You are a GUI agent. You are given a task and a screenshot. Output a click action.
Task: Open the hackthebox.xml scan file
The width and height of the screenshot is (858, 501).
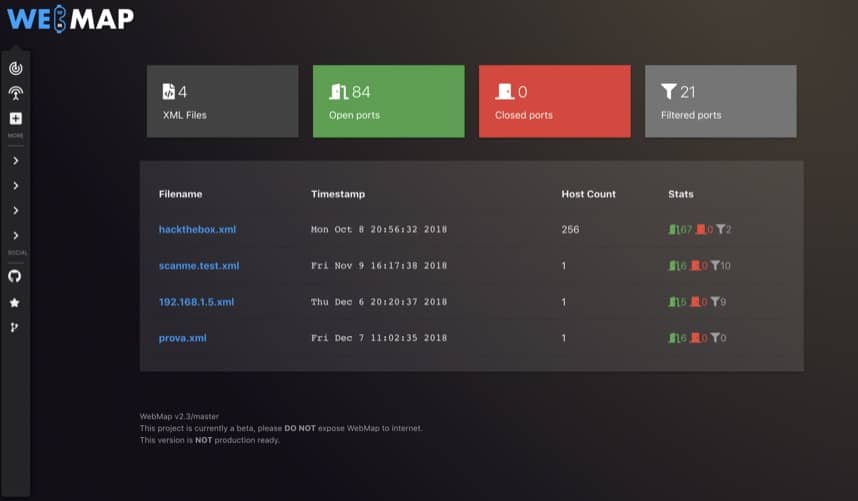click(197, 230)
